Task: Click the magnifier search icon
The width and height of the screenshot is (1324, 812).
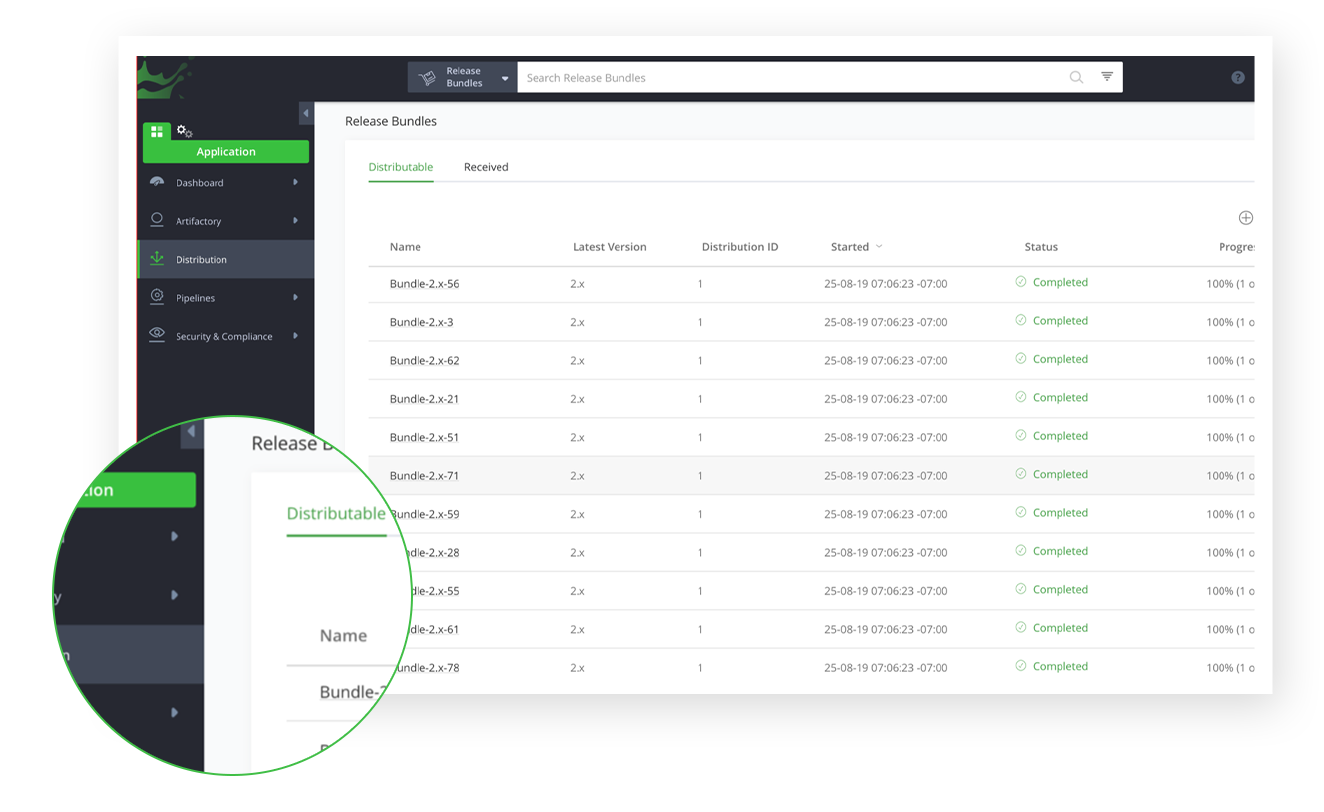Action: (1076, 77)
